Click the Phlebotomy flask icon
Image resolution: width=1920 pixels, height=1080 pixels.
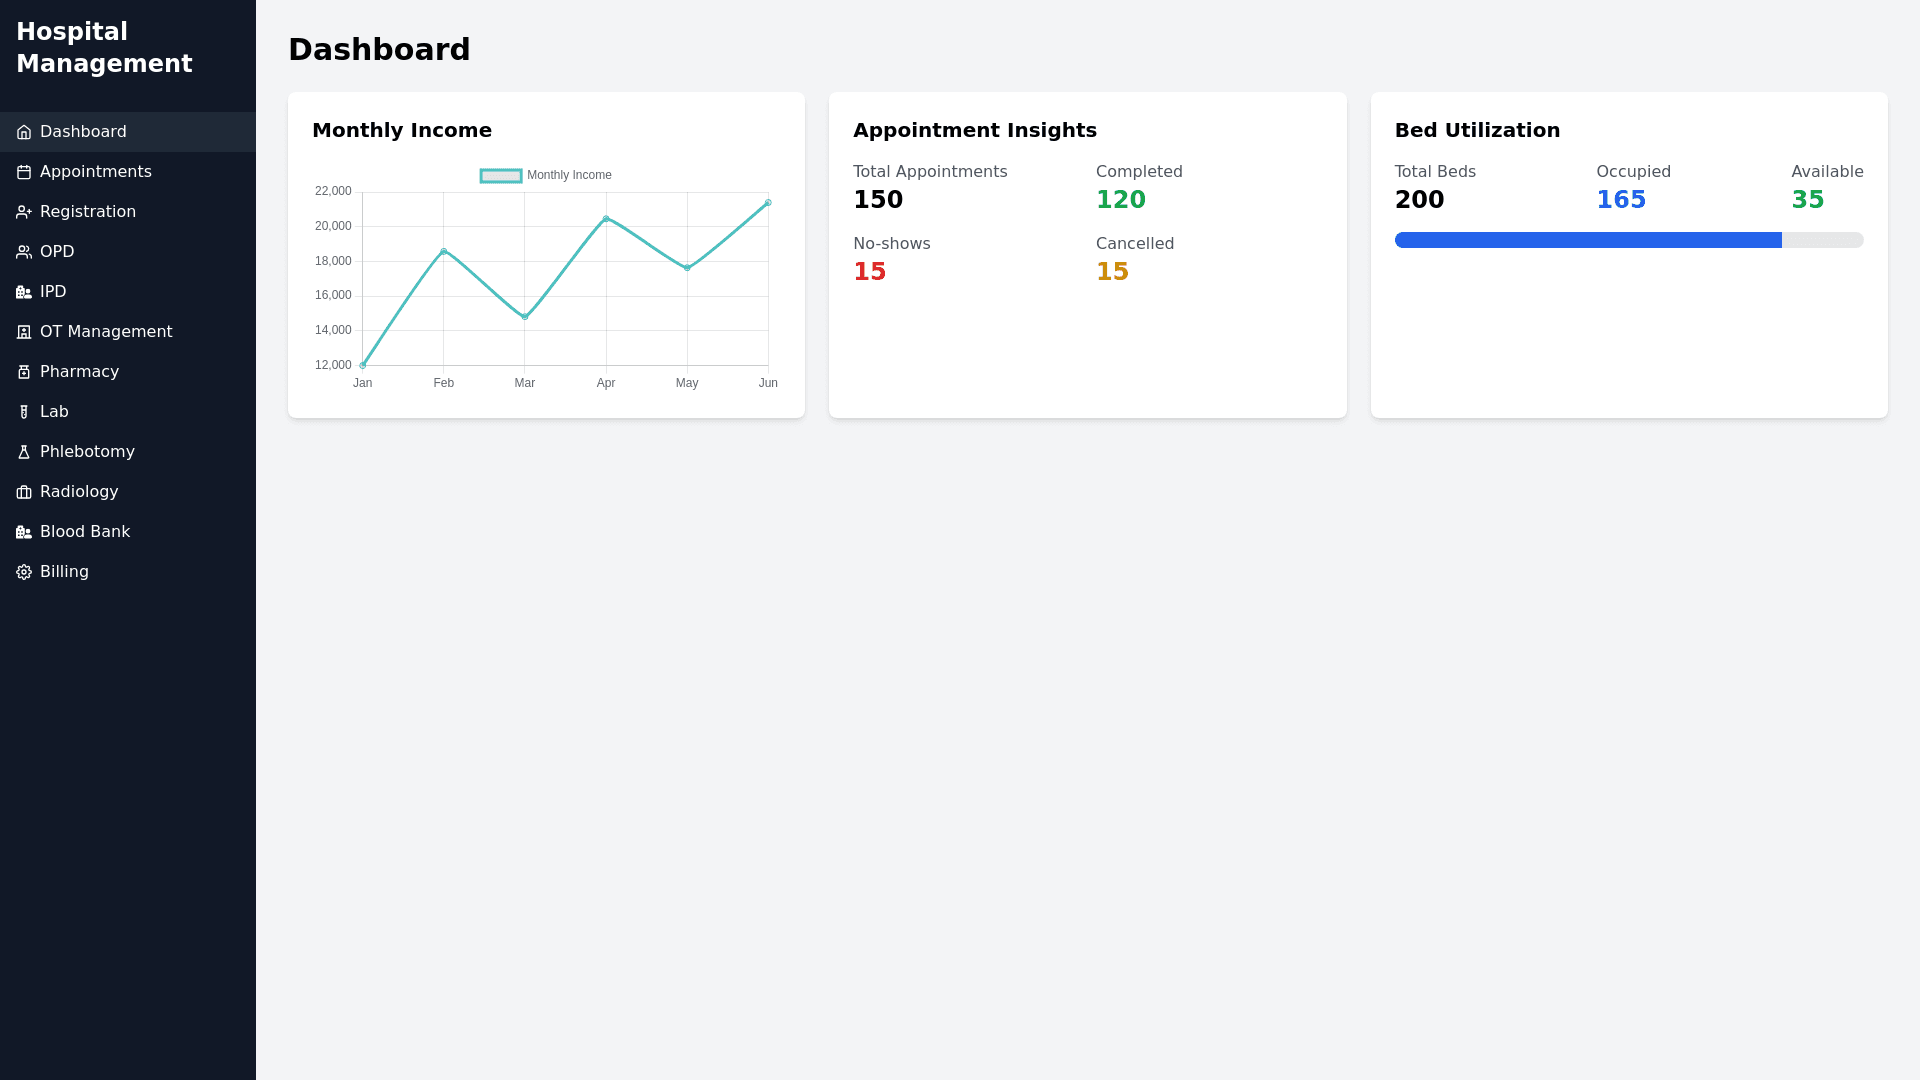[x=24, y=452]
